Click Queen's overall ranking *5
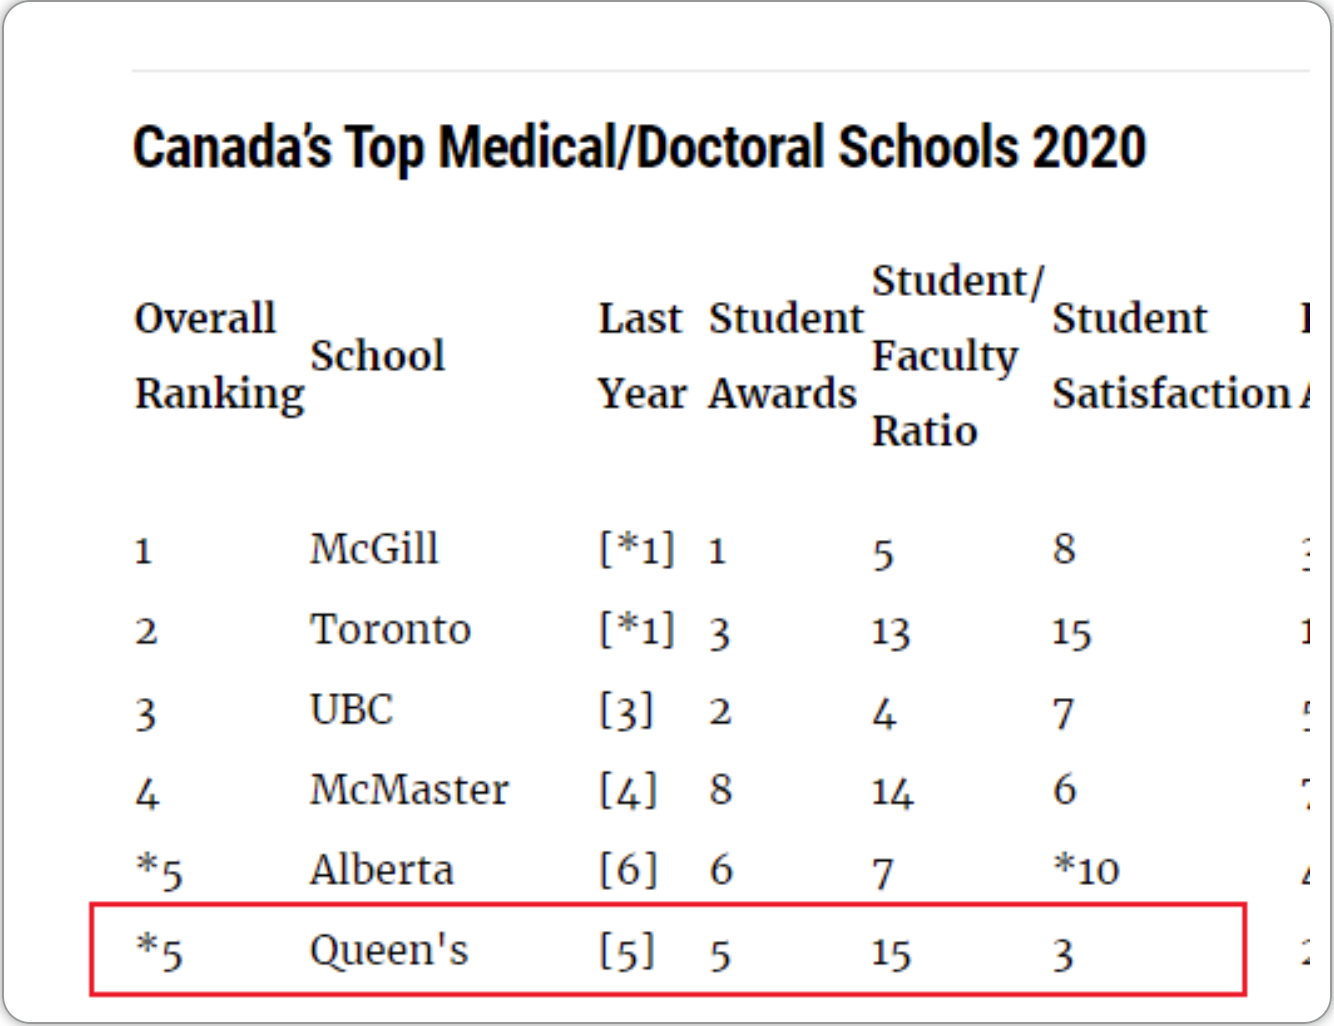1334x1026 pixels. tap(160, 951)
